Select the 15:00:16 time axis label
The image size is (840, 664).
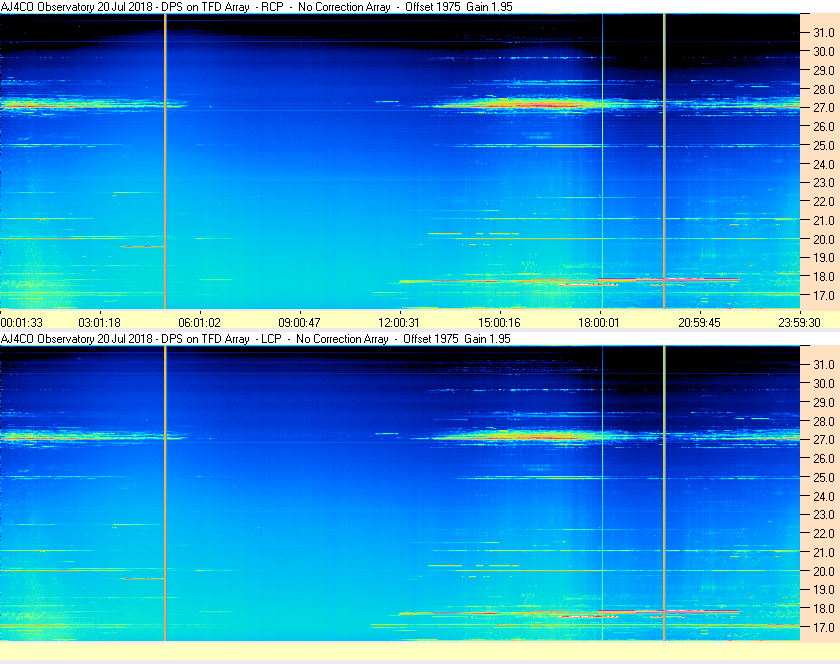[499, 323]
